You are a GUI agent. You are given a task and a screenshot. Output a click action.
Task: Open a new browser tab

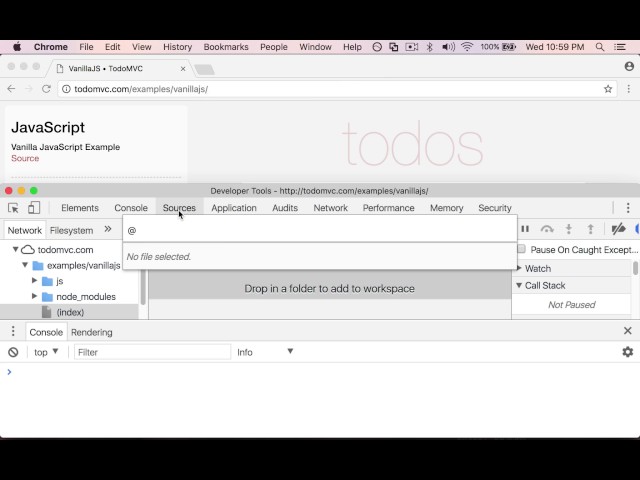click(204, 70)
